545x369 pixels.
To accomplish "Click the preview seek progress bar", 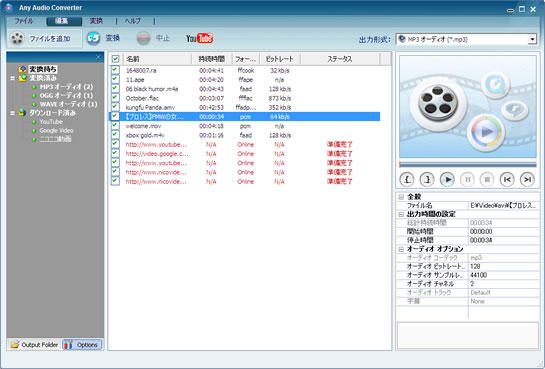I will (468, 164).
